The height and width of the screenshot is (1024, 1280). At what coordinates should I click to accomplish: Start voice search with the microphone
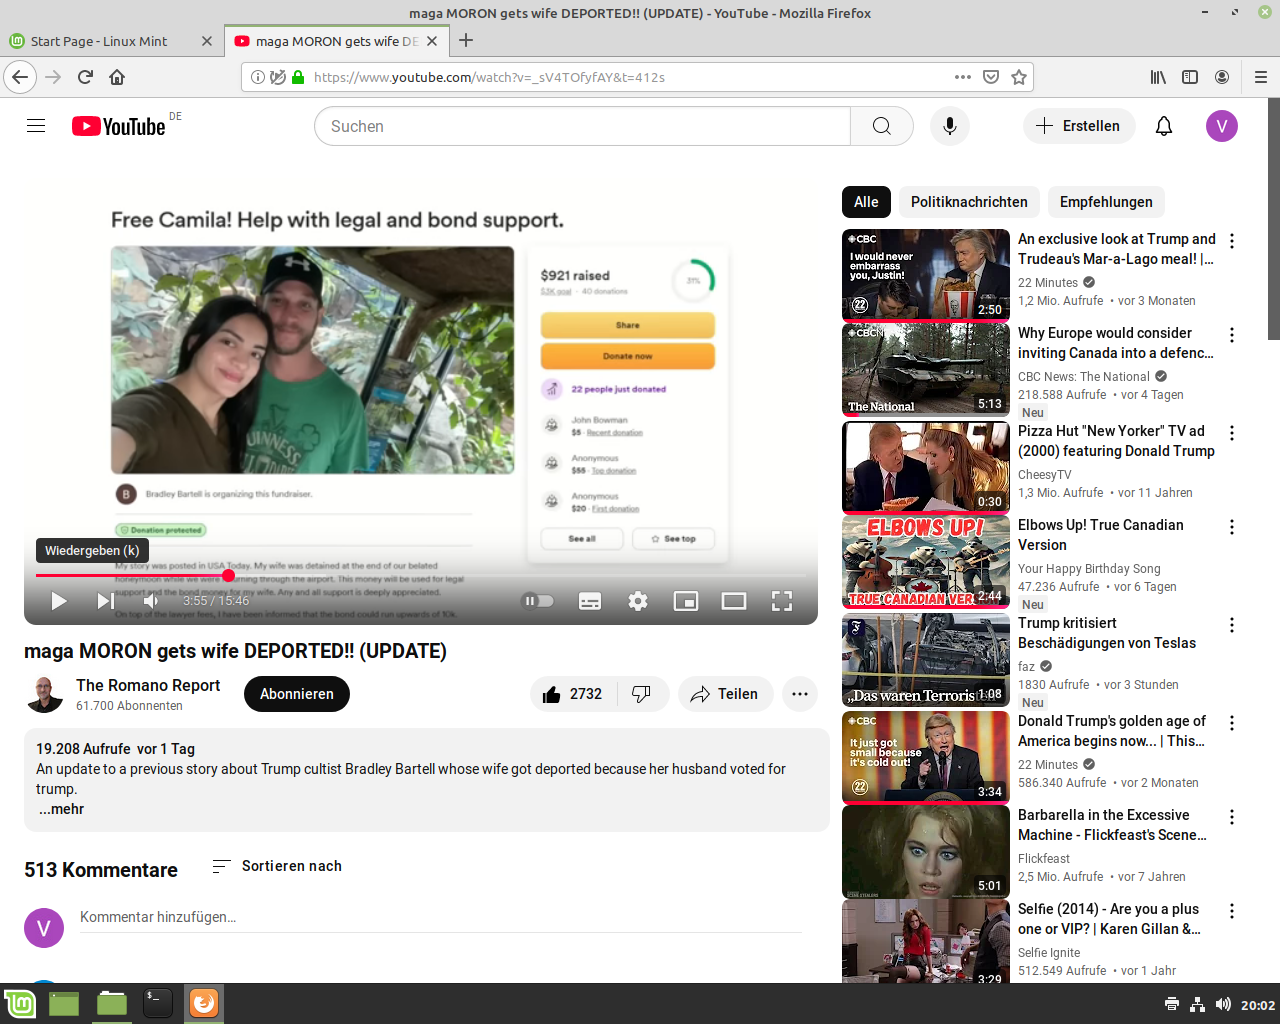click(950, 126)
